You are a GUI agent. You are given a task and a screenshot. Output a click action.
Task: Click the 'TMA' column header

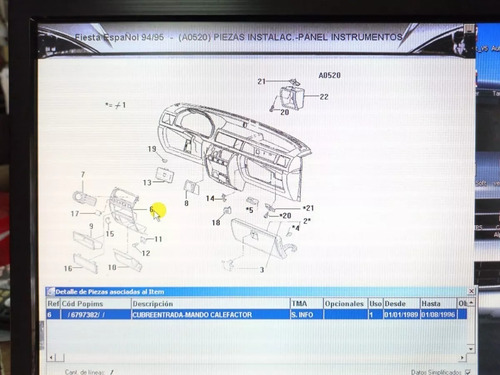point(307,304)
